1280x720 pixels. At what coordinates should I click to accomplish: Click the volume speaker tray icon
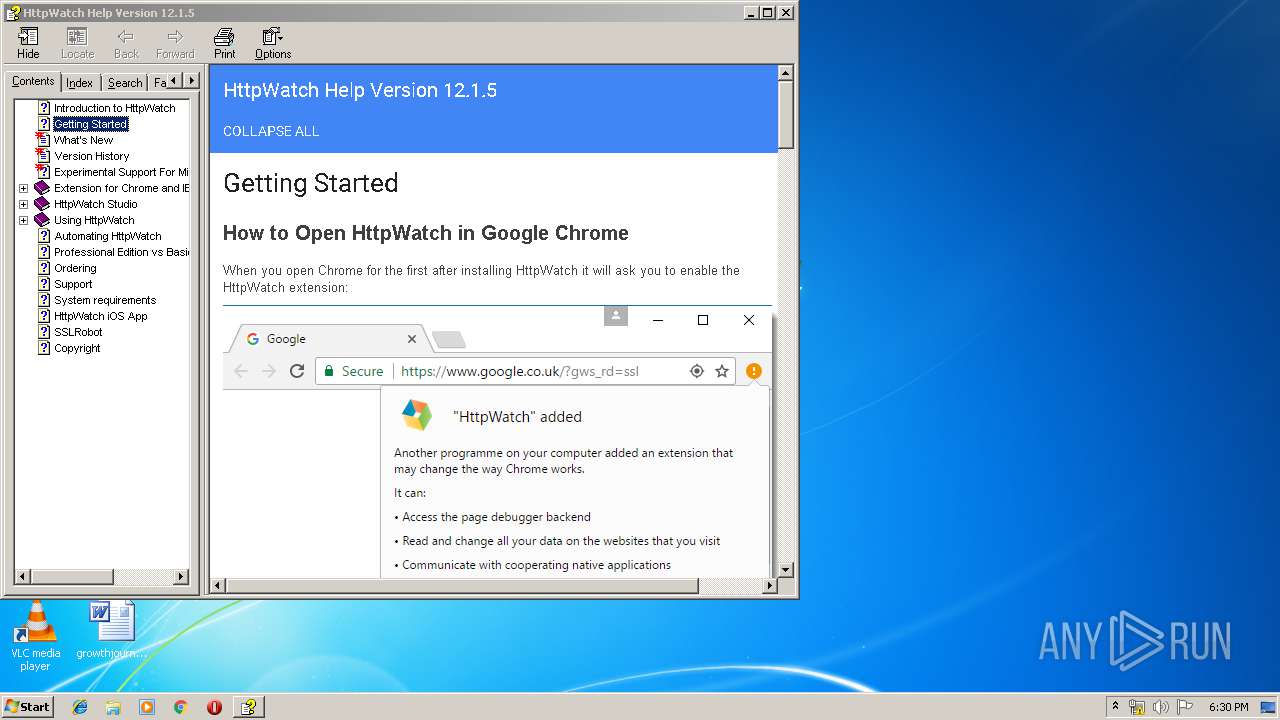pos(1161,707)
